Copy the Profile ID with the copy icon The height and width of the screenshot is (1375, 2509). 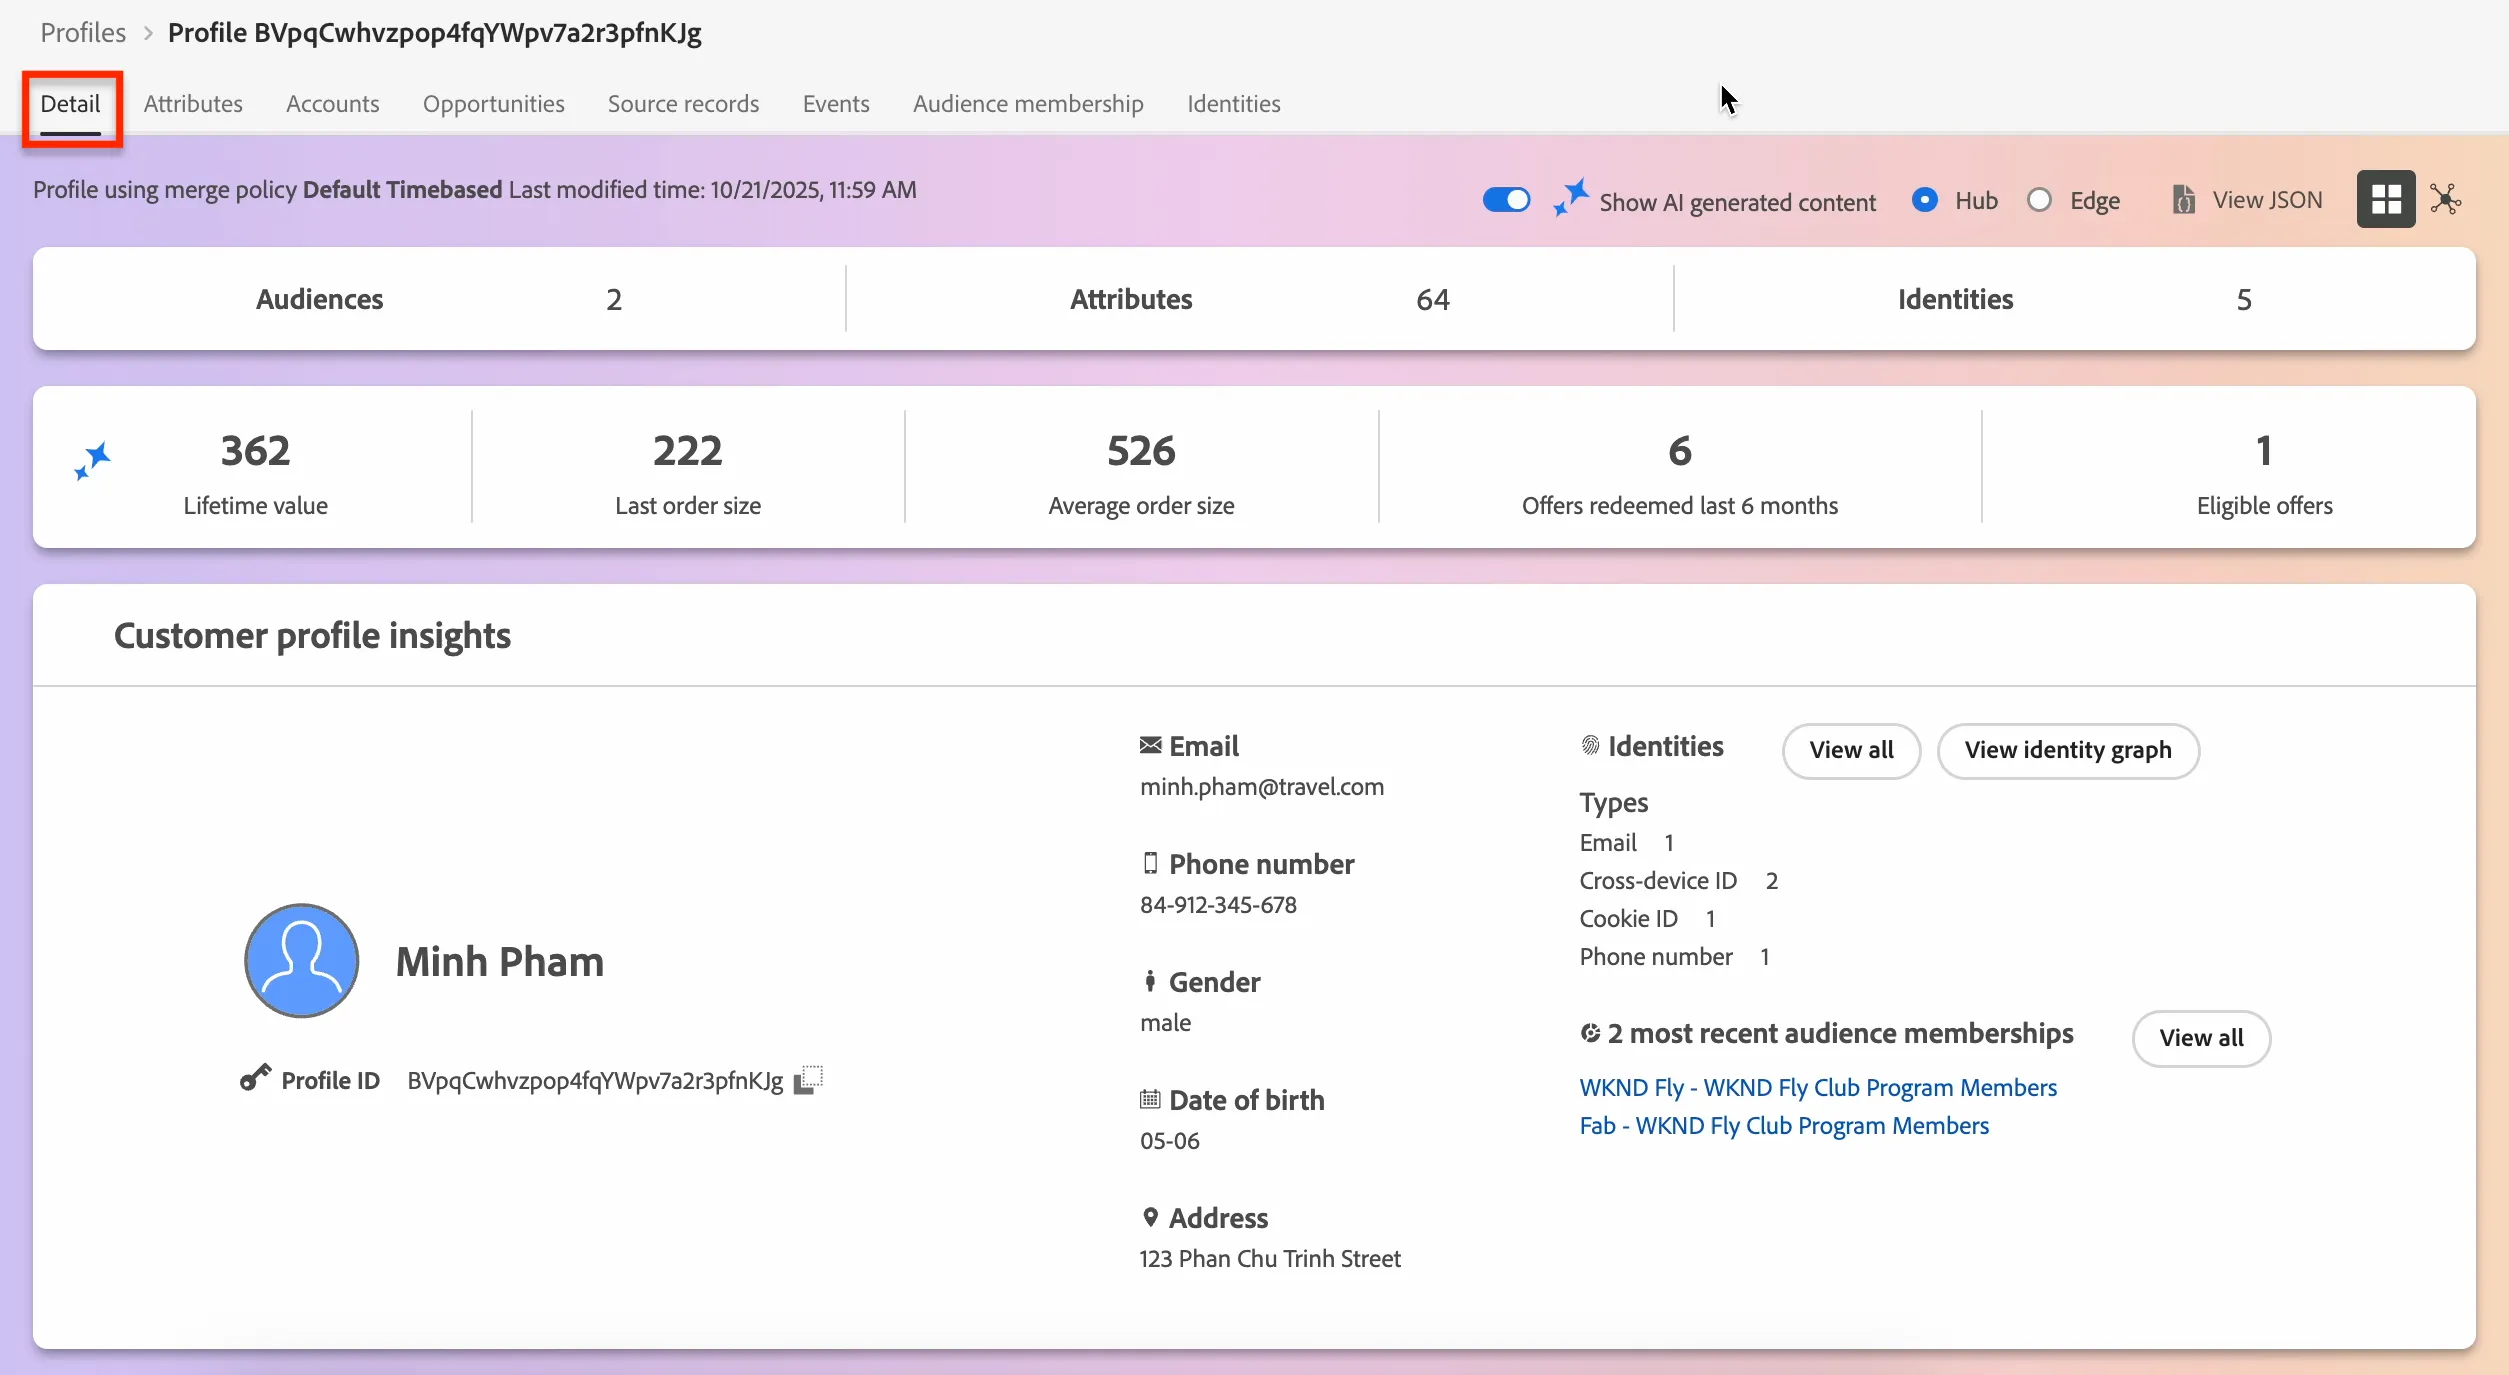coord(808,1080)
